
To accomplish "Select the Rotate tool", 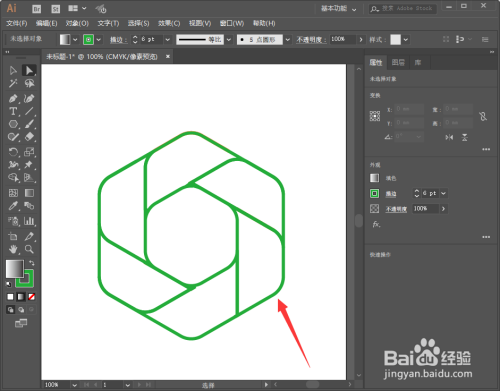I will (13, 152).
